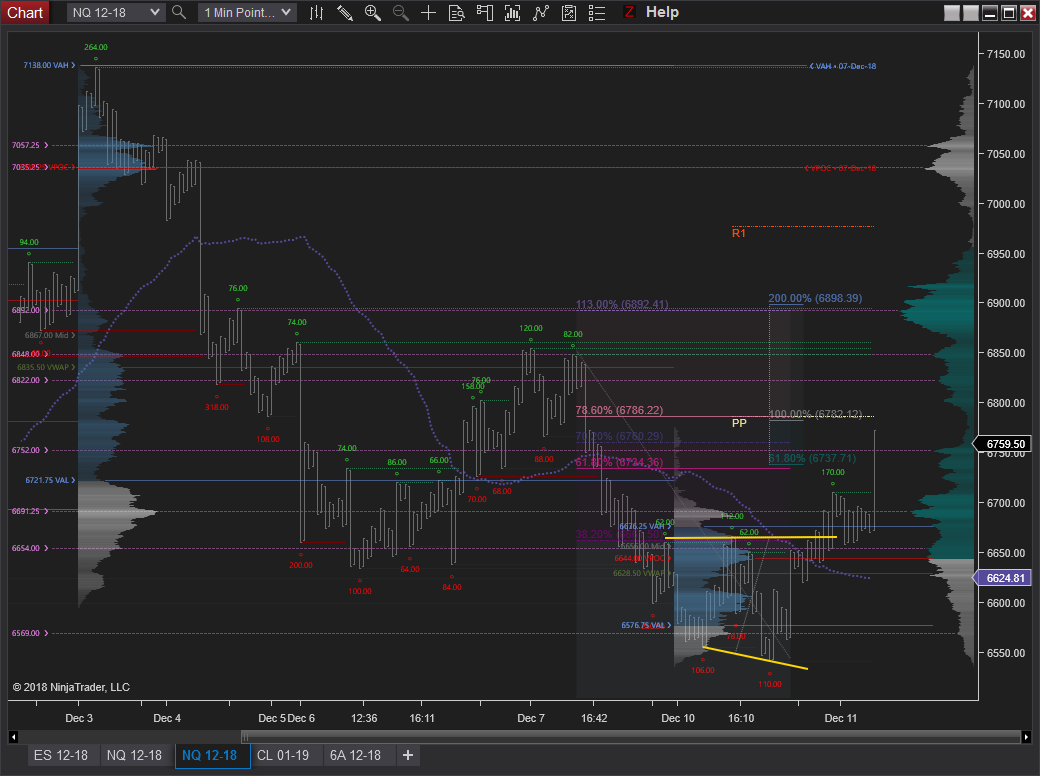Open the red Chart menu button

[25, 12]
